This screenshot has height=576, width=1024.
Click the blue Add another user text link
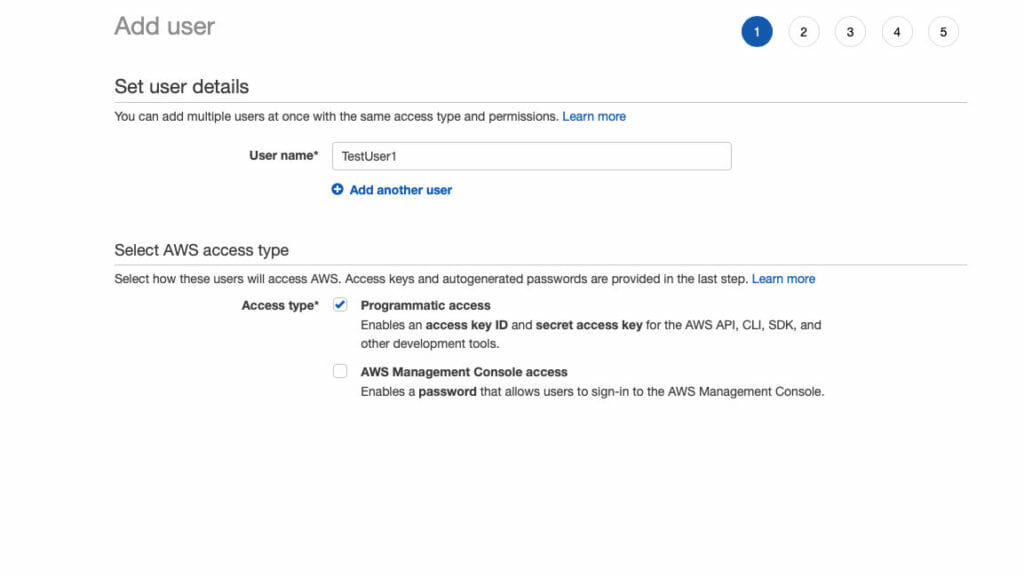point(399,189)
